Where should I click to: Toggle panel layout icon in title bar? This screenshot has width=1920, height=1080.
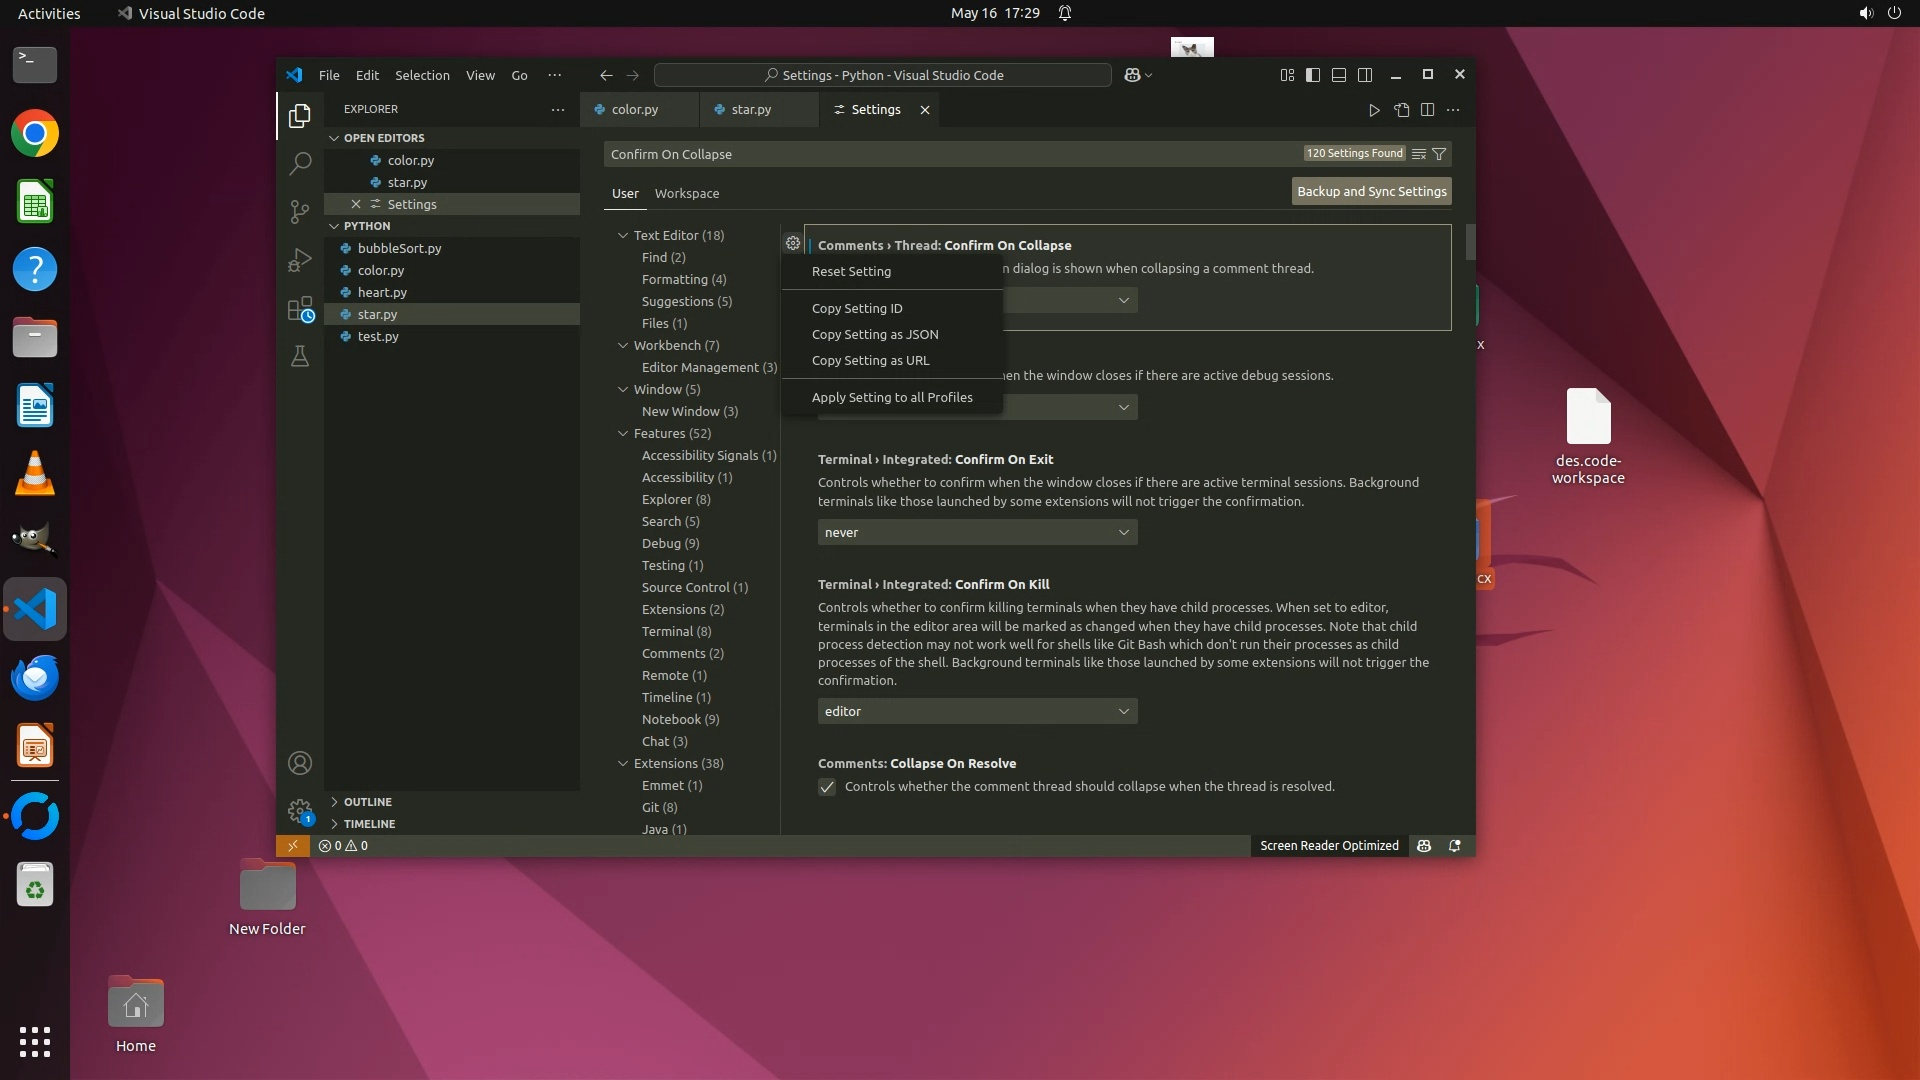point(1339,75)
